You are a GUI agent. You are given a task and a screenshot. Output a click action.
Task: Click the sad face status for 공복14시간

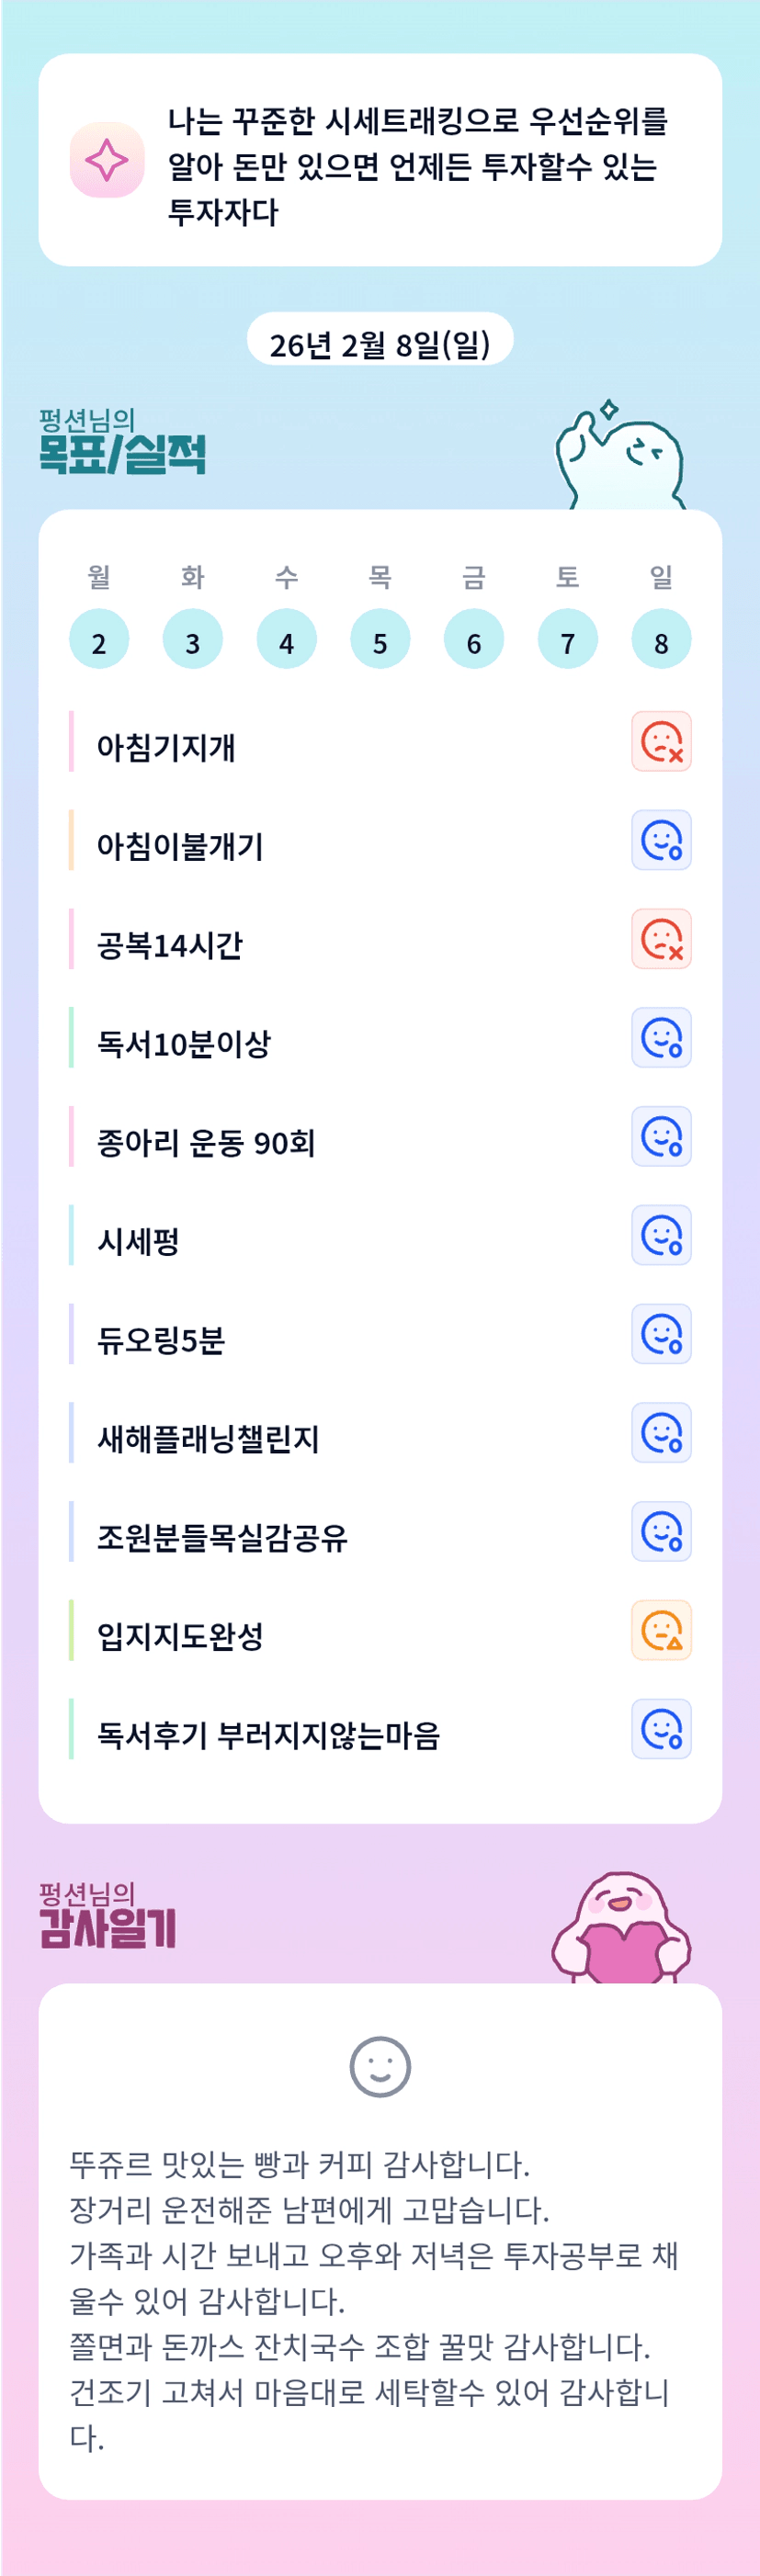[661, 939]
